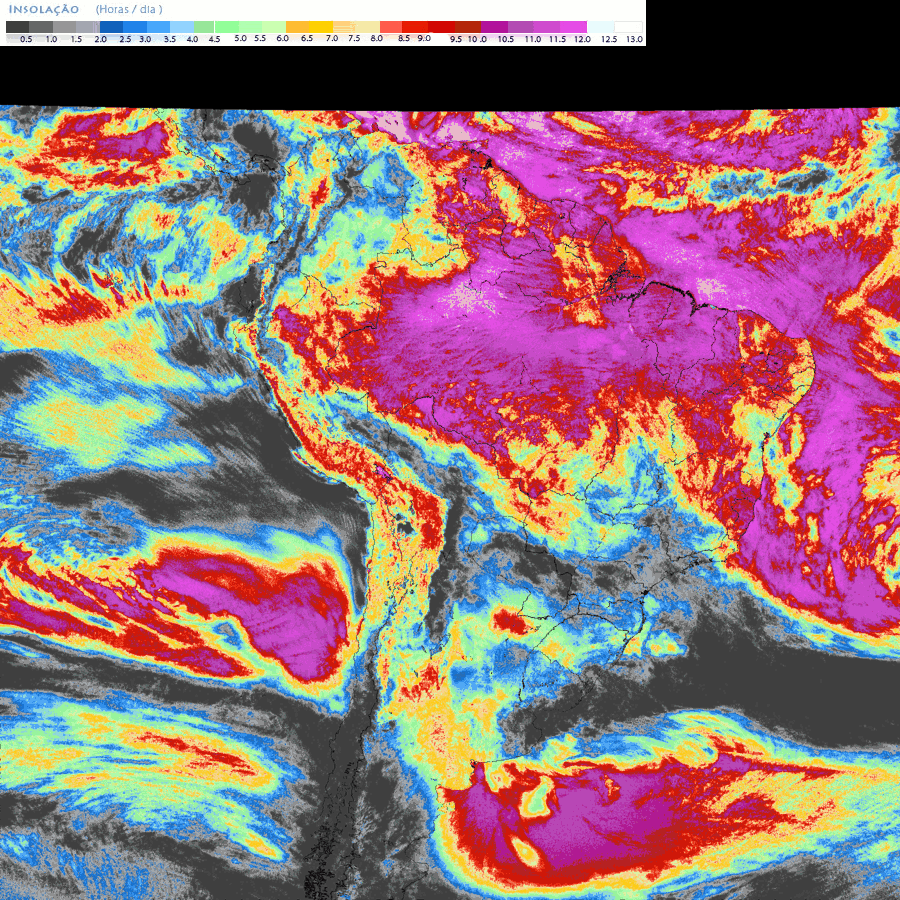Click the '5.5' legend value
900x900 pixels.
pyautogui.click(x=260, y=38)
